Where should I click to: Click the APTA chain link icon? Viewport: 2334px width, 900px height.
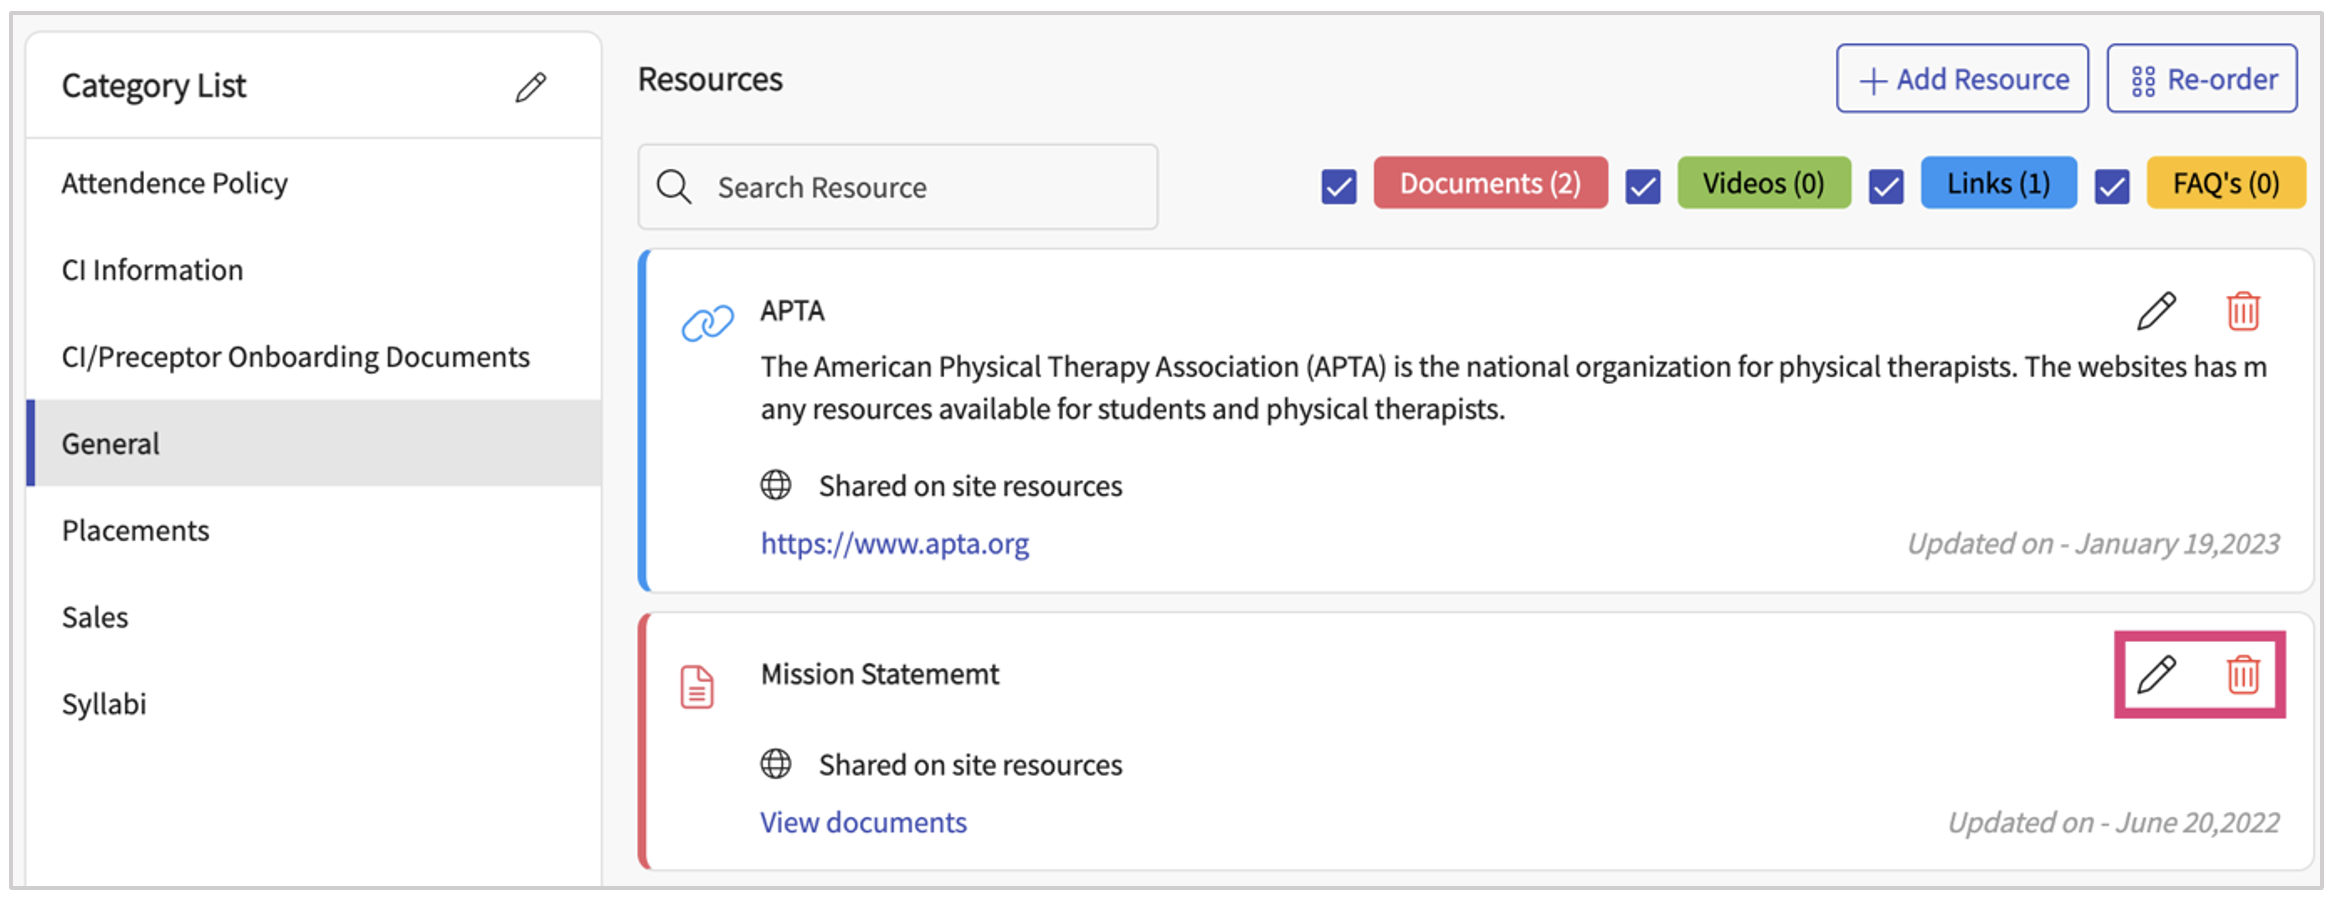707,323
